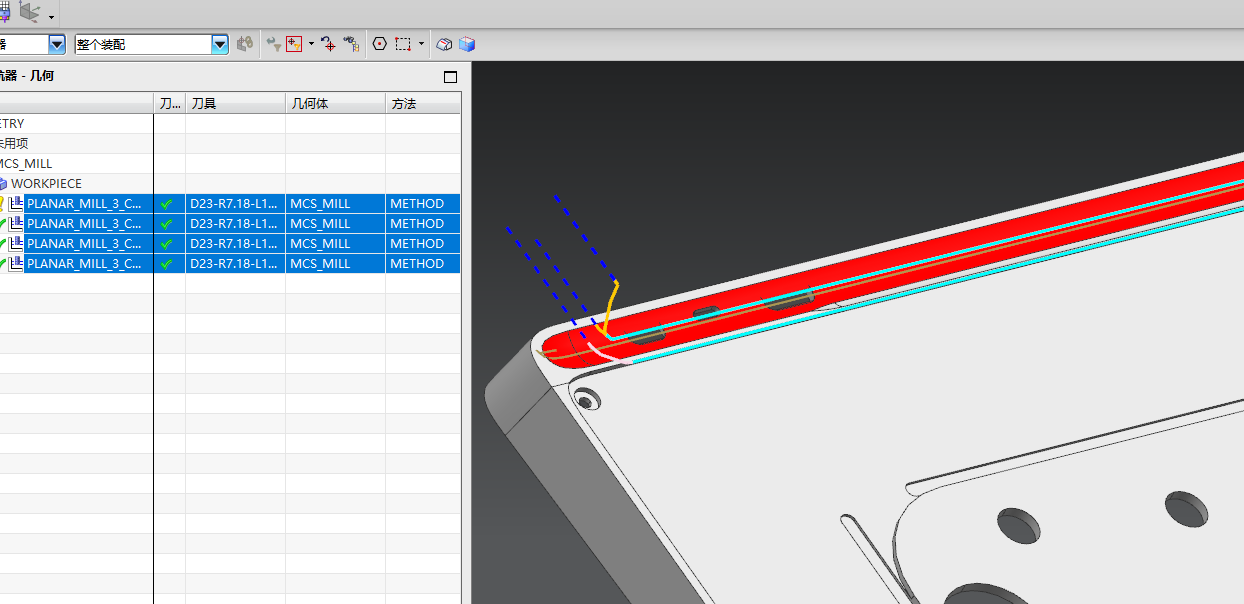Click the 方法 column header
This screenshot has height=604, width=1244.
[423, 103]
